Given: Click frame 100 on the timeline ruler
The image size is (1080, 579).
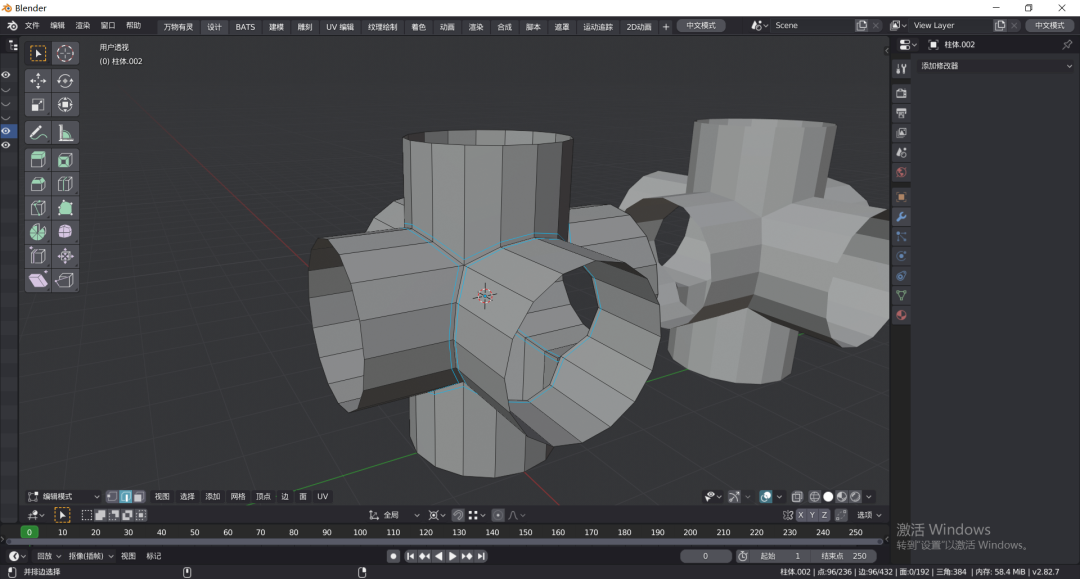Looking at the screenshot, I should [360, 532].
